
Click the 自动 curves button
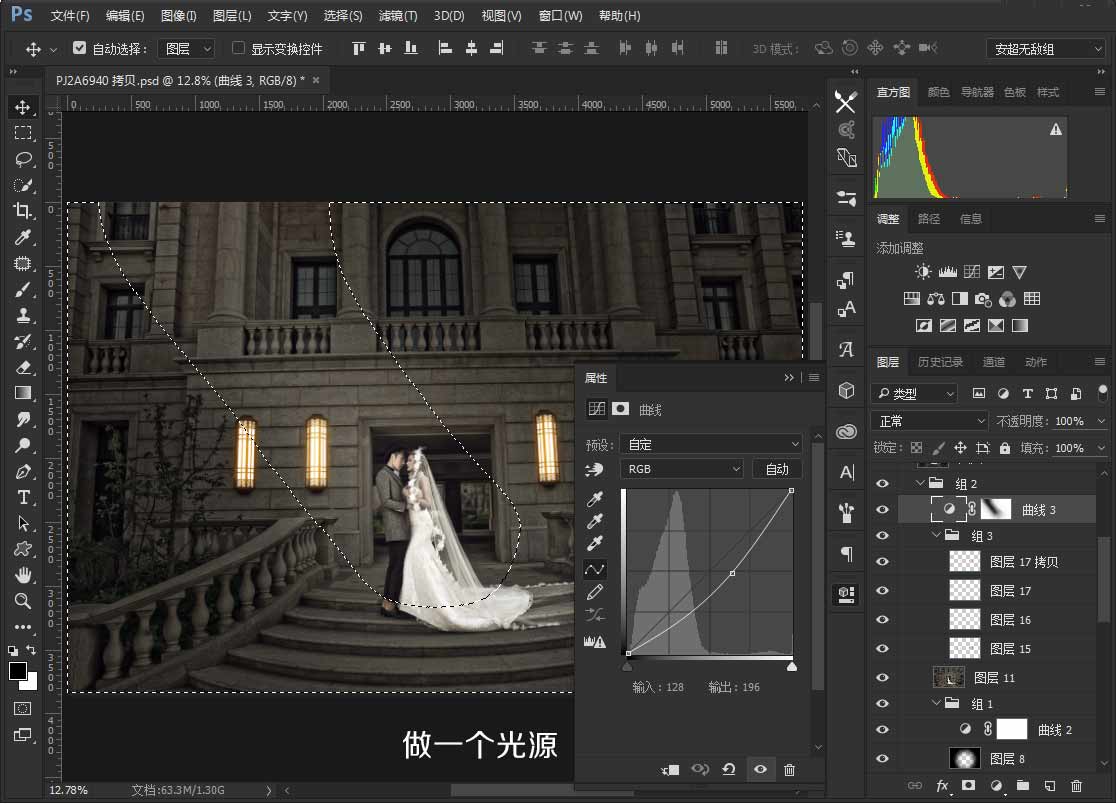click(x=777, y=468)
